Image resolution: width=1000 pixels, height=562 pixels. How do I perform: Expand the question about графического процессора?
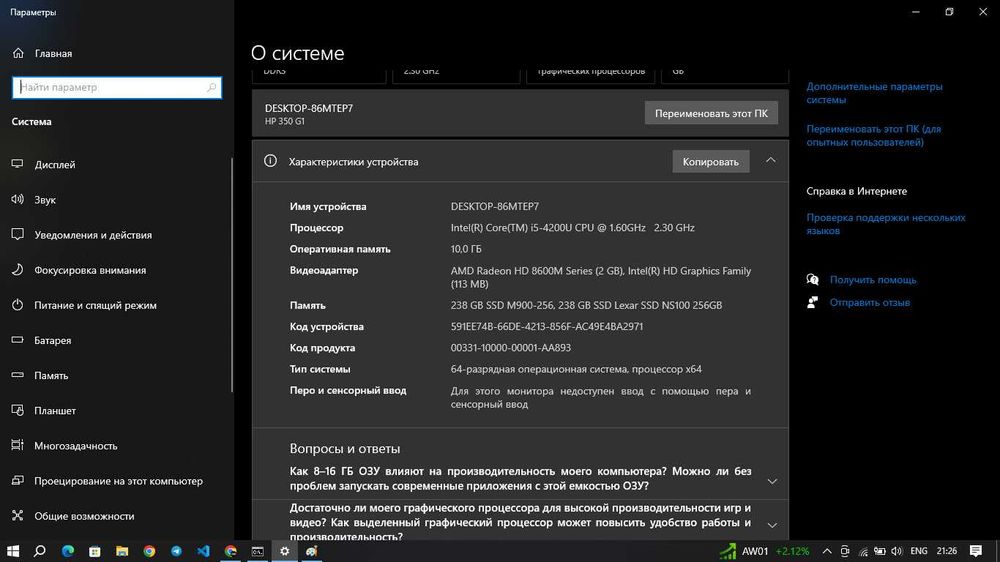coord(772,526)
